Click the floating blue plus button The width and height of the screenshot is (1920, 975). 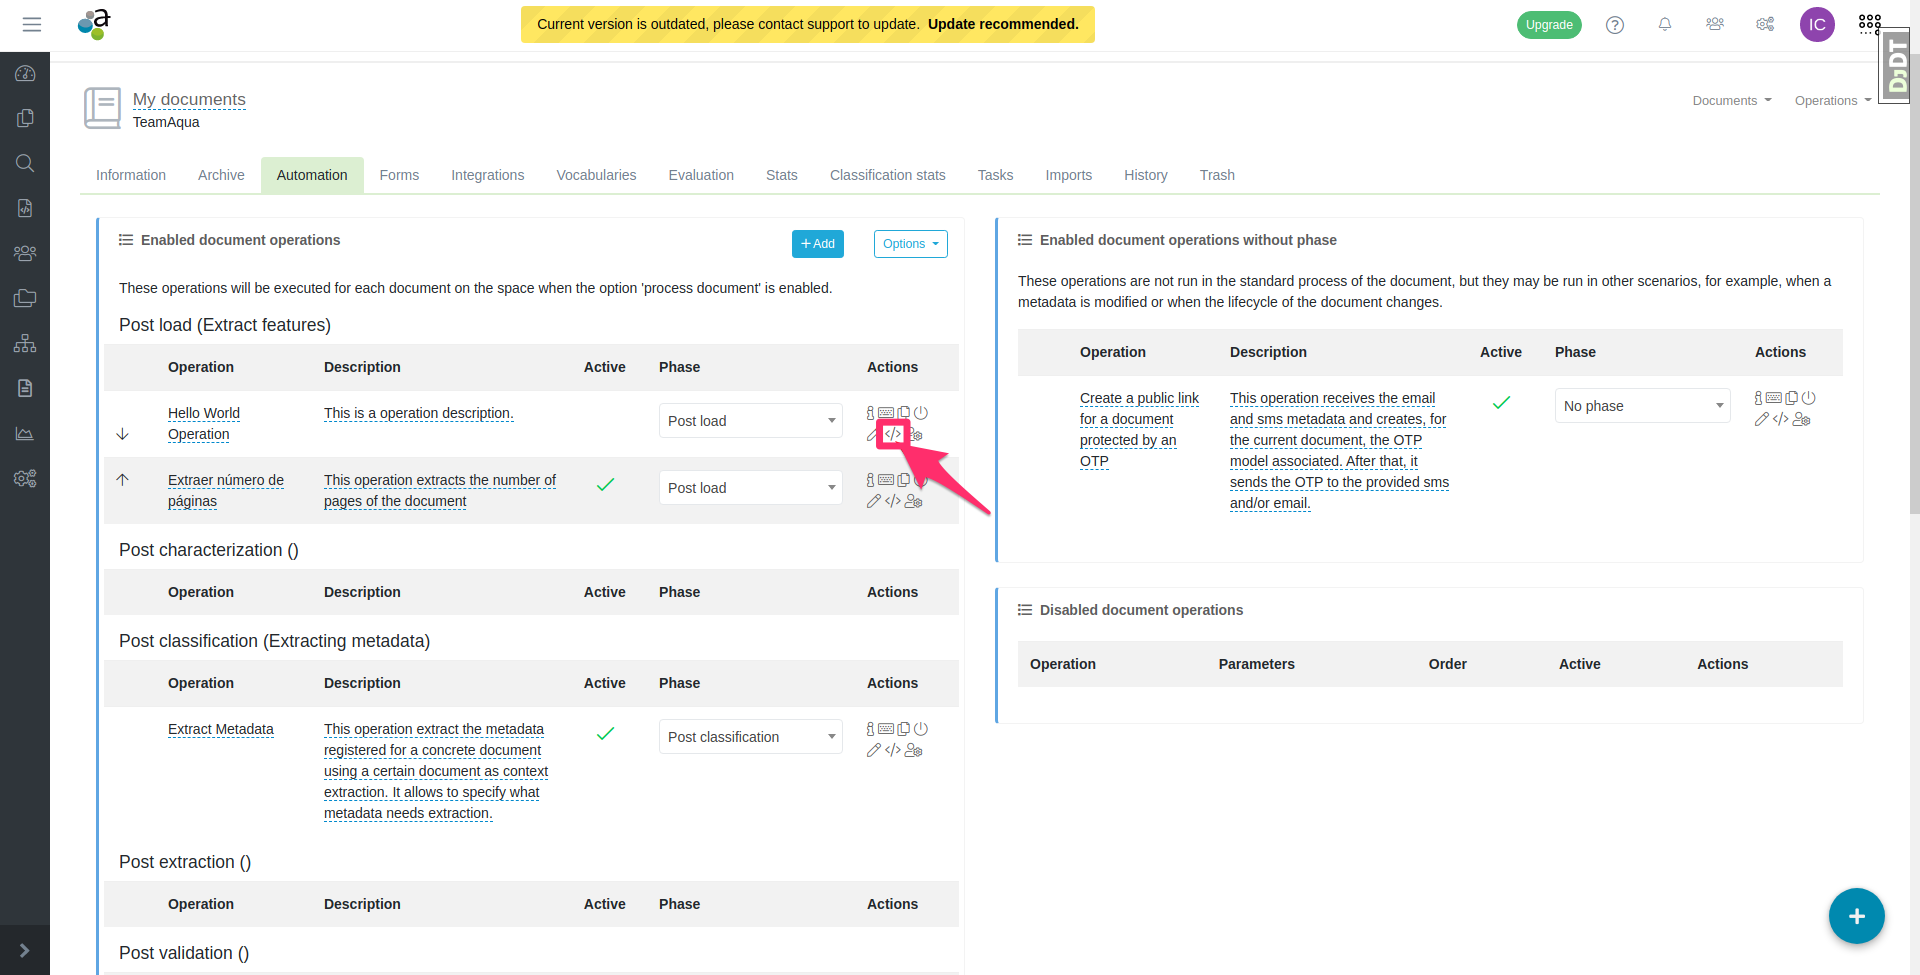pos(1856,916)
